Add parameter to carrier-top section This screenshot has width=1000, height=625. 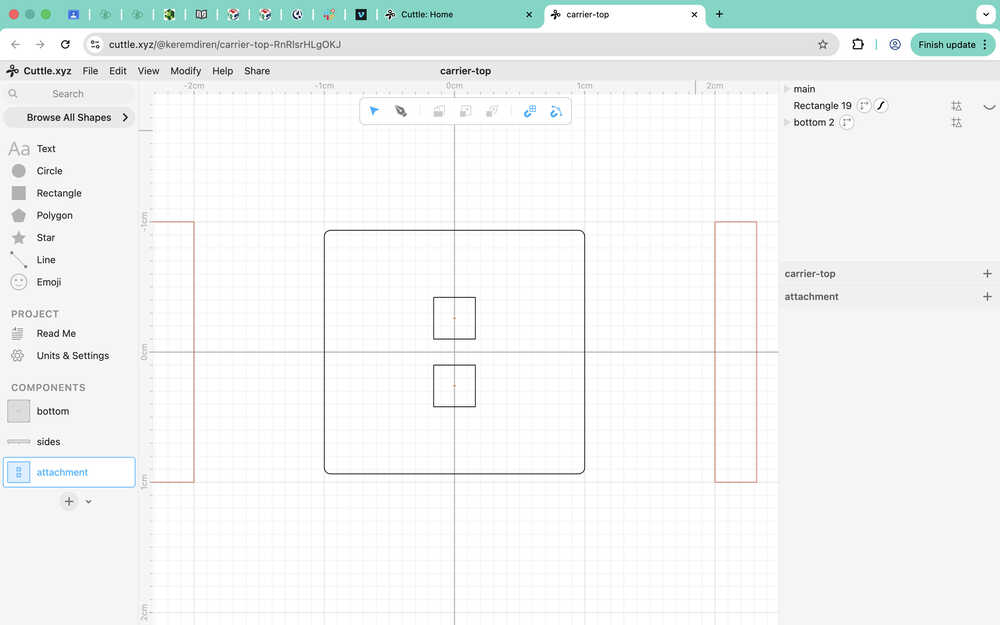987,274
